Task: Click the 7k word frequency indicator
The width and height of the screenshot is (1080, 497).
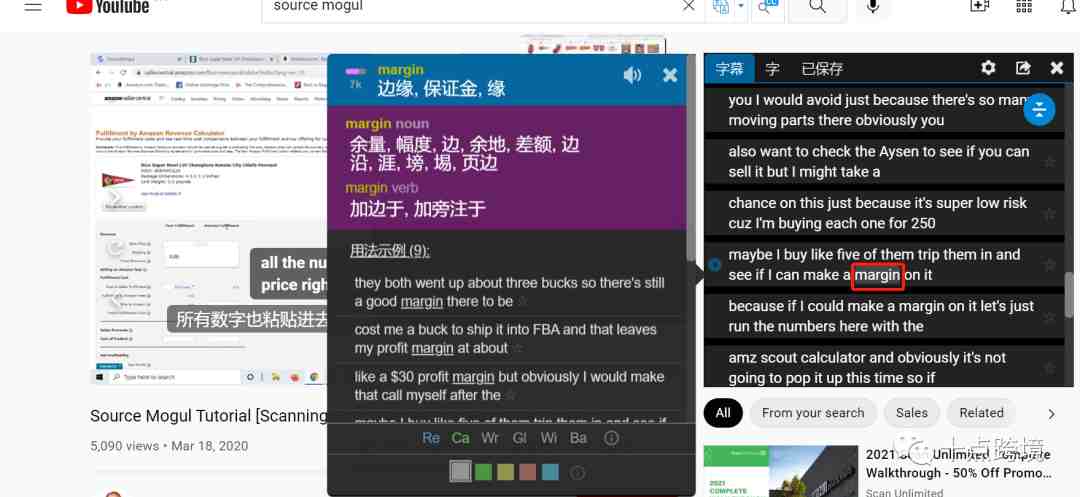Action: click(x=355, y=78)
